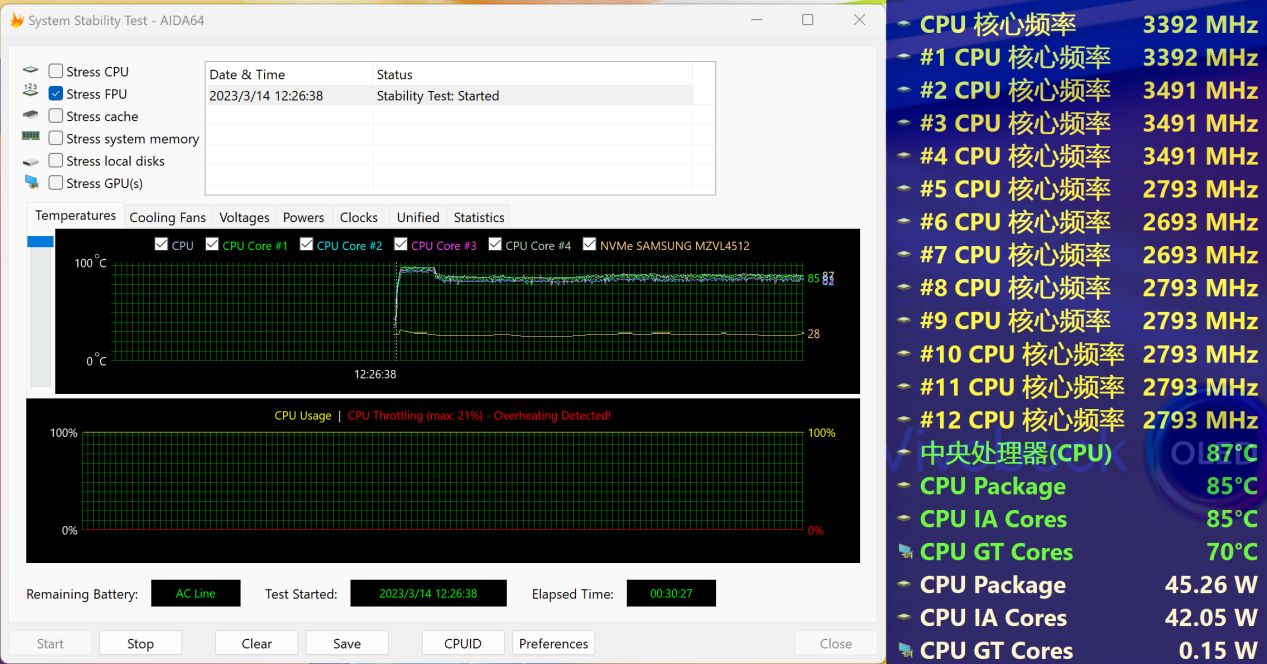The width and height of the screenshot is (1267, 664).
Task: Click the Clear button
Action: click(256, 644)
